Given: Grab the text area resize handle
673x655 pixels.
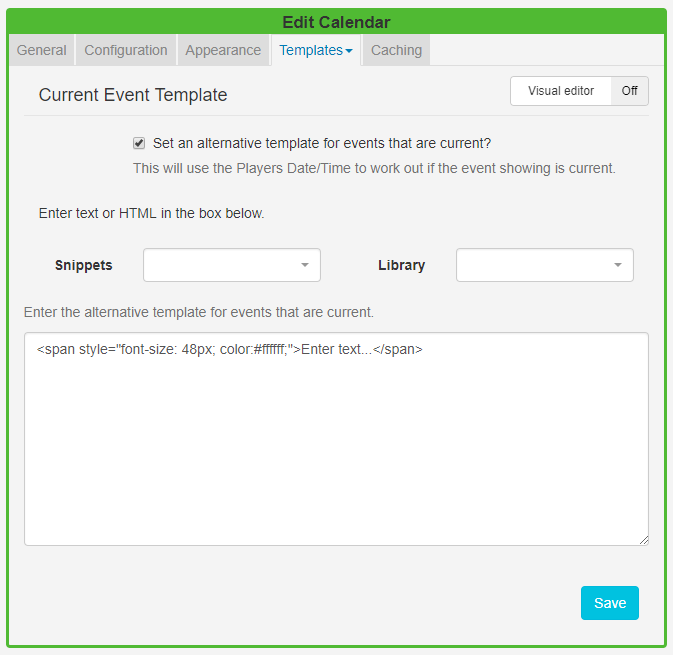Looking at the screenshot, I should [643, 540].
